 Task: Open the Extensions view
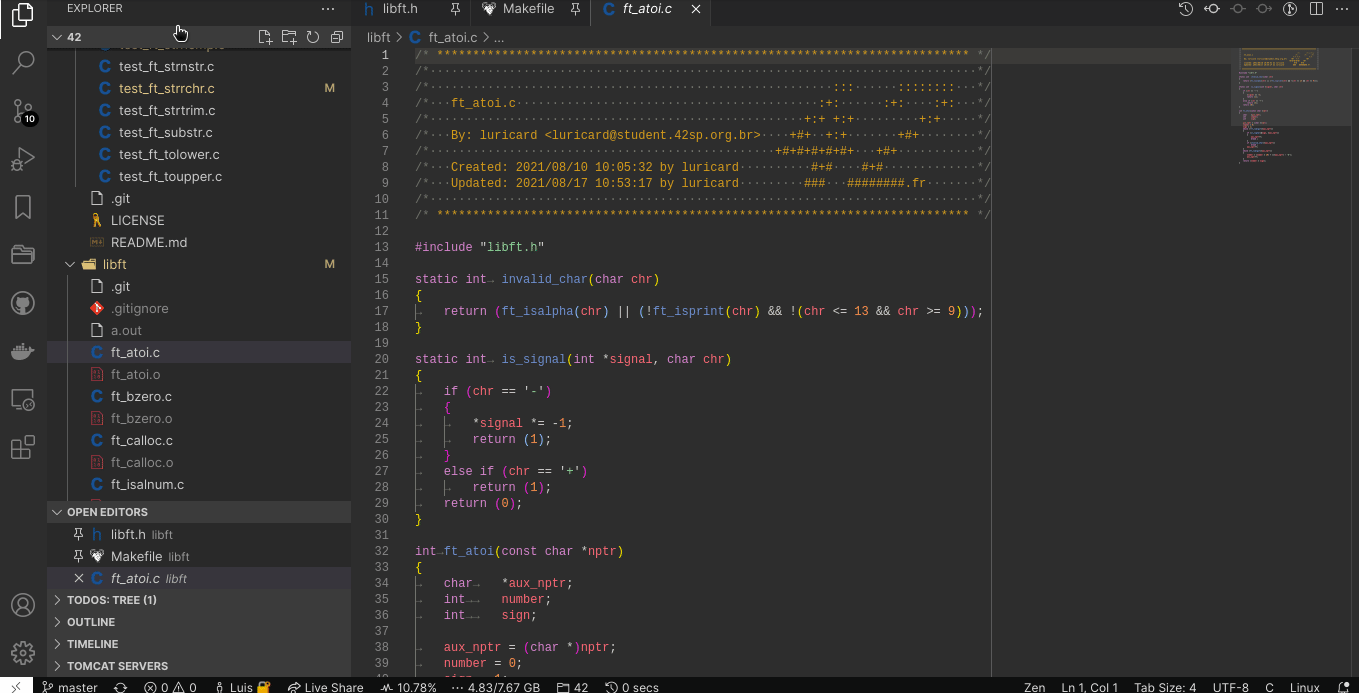pos(22,447)
